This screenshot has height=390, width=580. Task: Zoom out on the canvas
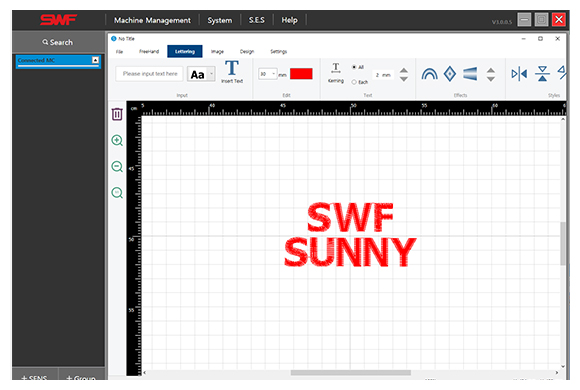(x=117, y=167)
